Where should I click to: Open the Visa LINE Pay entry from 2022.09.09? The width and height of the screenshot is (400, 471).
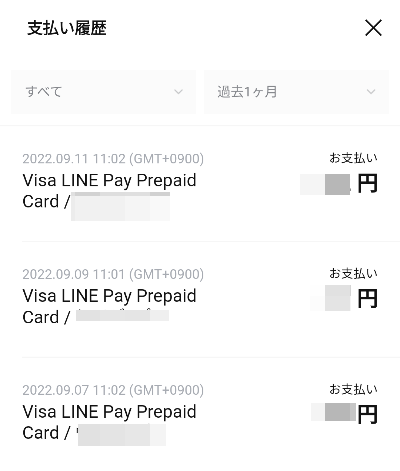(x=200, y=299)
